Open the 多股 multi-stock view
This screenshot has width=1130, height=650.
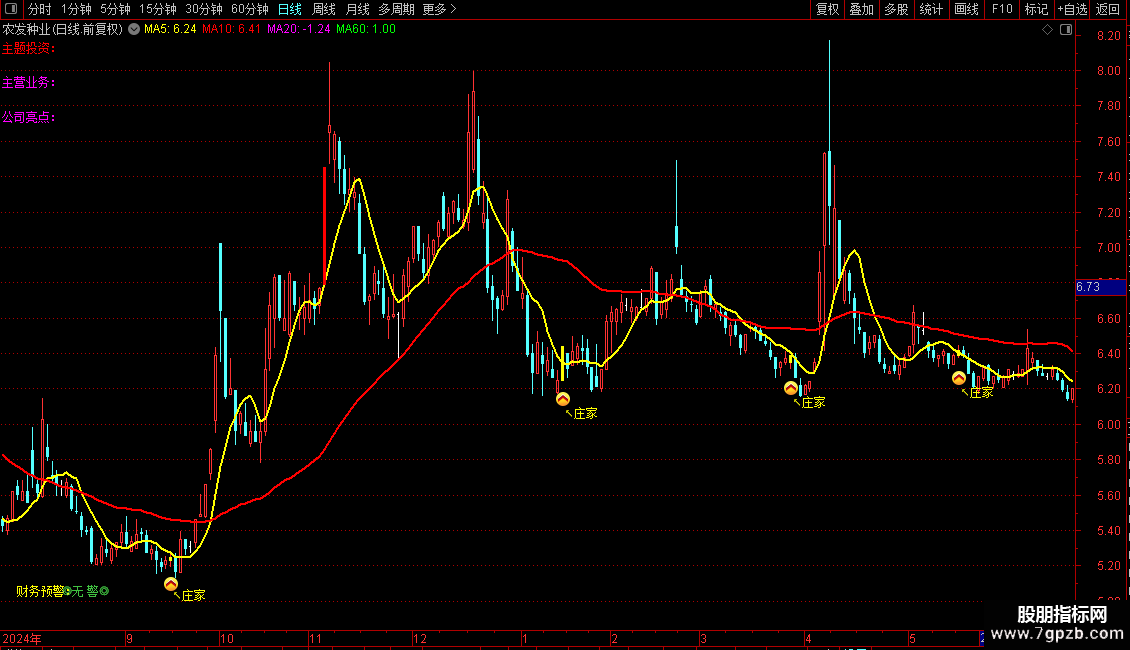pyautogui.click(x=896, y=9)
